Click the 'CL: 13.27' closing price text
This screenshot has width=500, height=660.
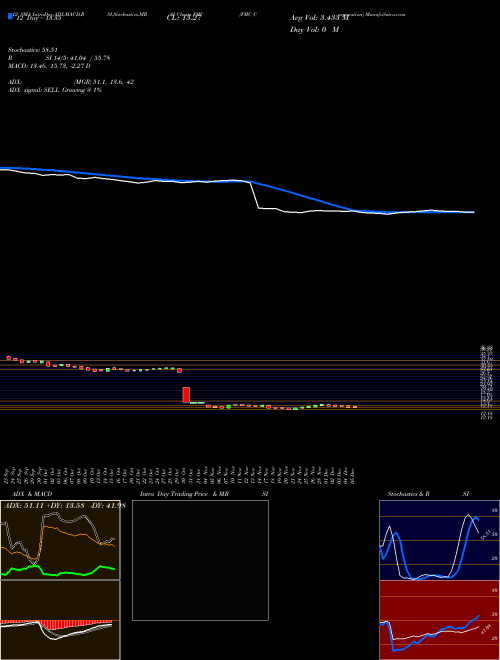(186, 19)
